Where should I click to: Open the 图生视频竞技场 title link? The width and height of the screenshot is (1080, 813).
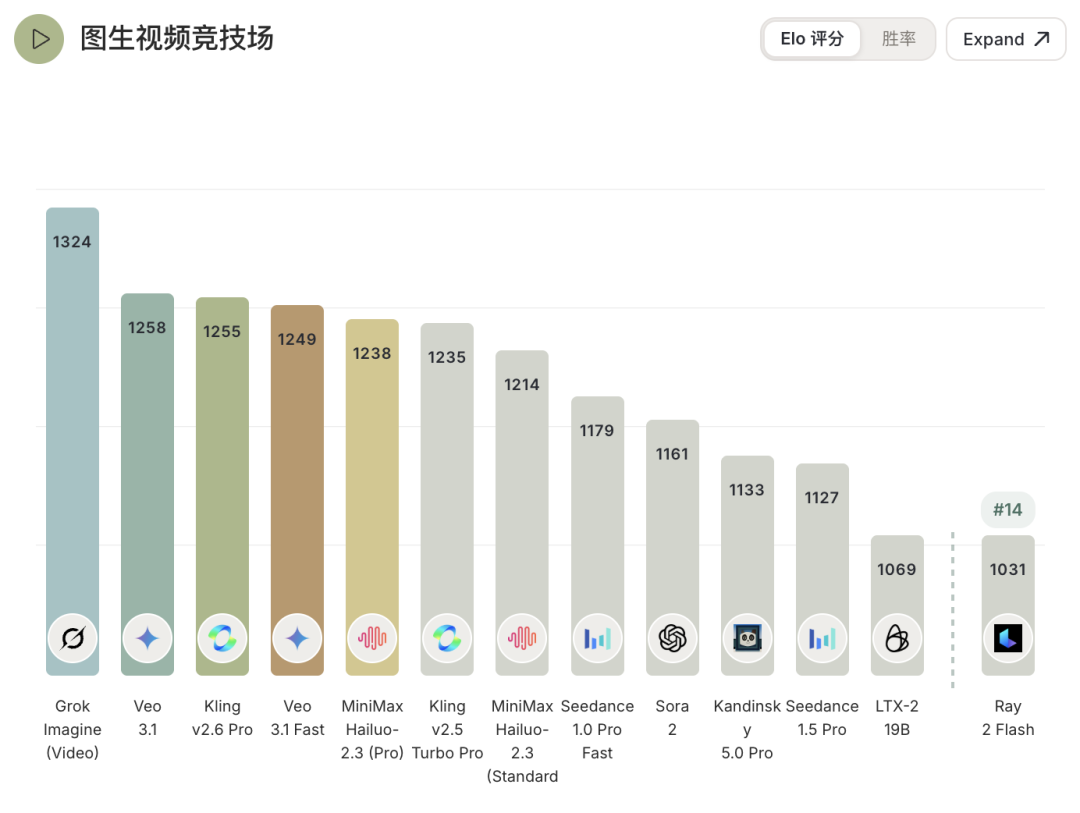pos(177,39)
